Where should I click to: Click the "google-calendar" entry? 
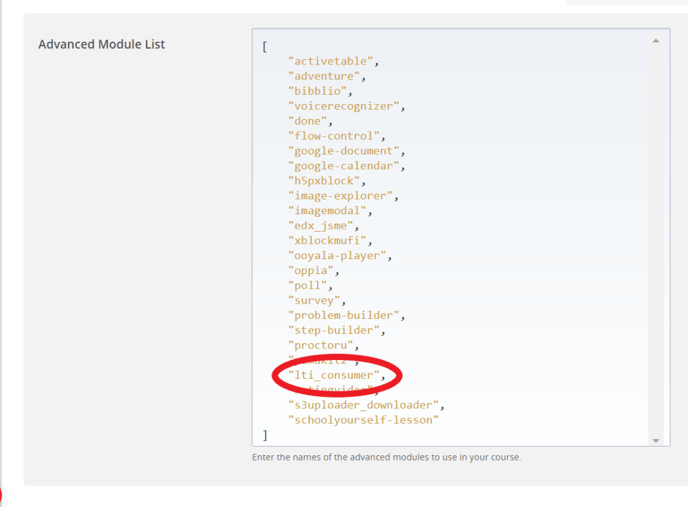344,165
